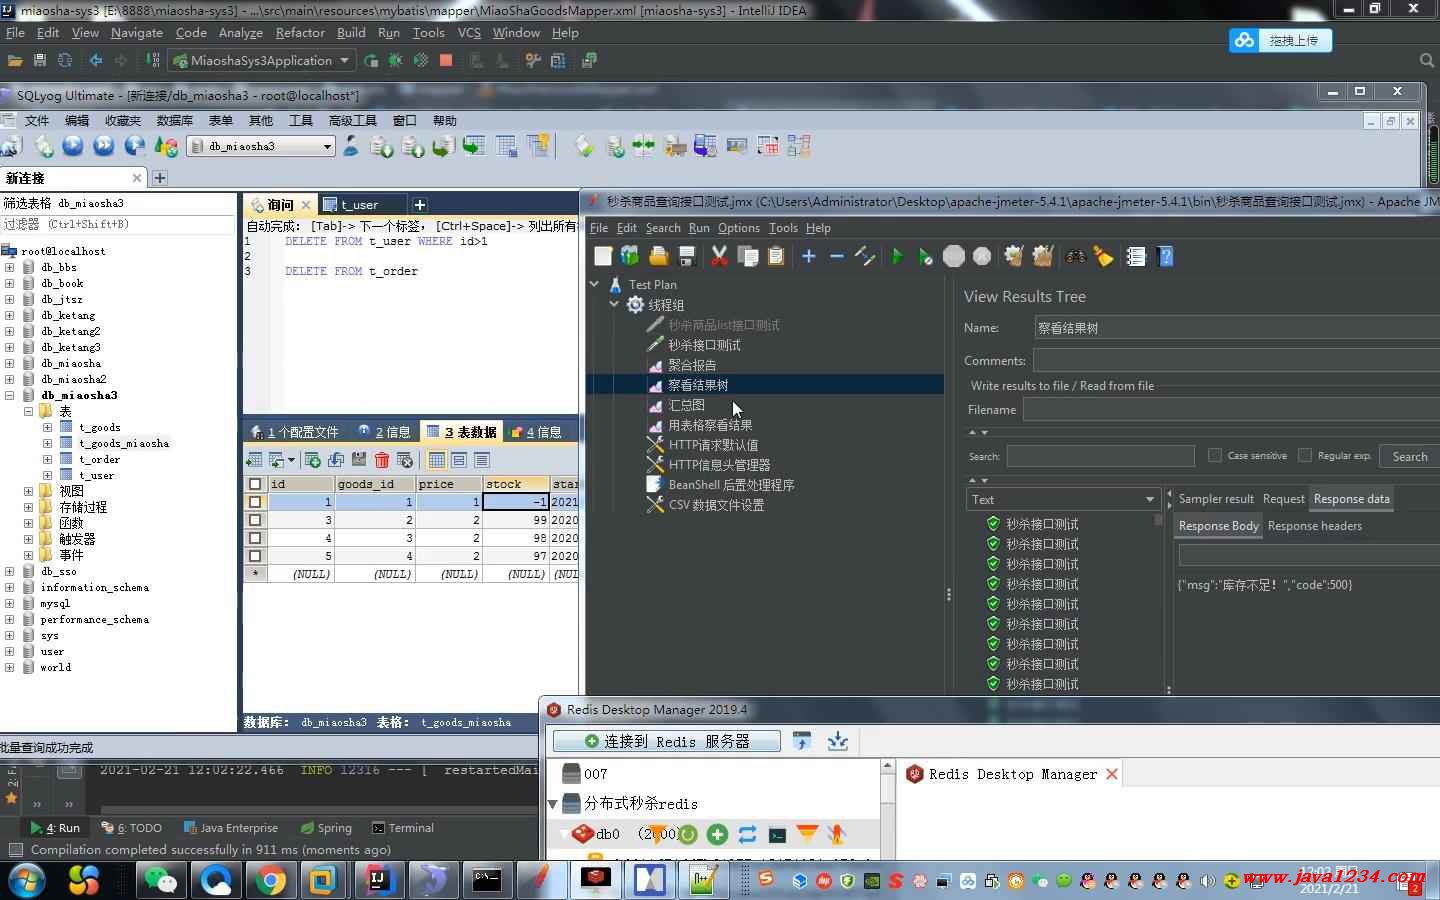
Task: Tick the Case sensitive checkbox
Action: click(1215, 455)
